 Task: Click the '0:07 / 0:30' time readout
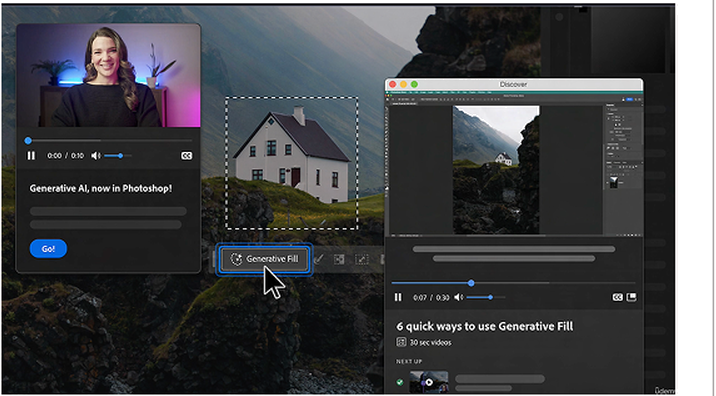pyautogui.click(x=431, y=297)
